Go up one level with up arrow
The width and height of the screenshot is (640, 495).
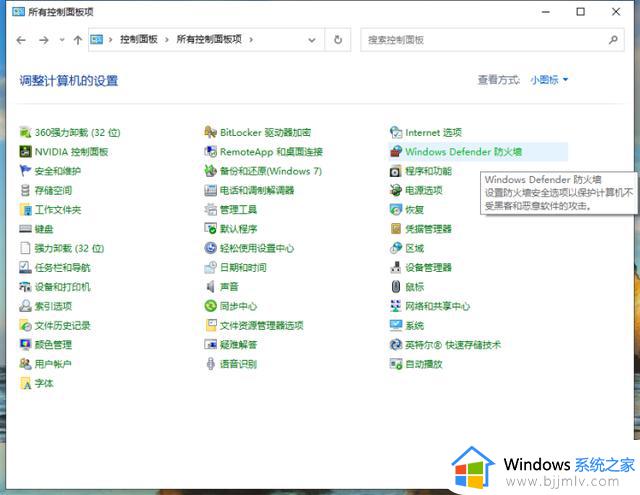click(x=78, y=40)
